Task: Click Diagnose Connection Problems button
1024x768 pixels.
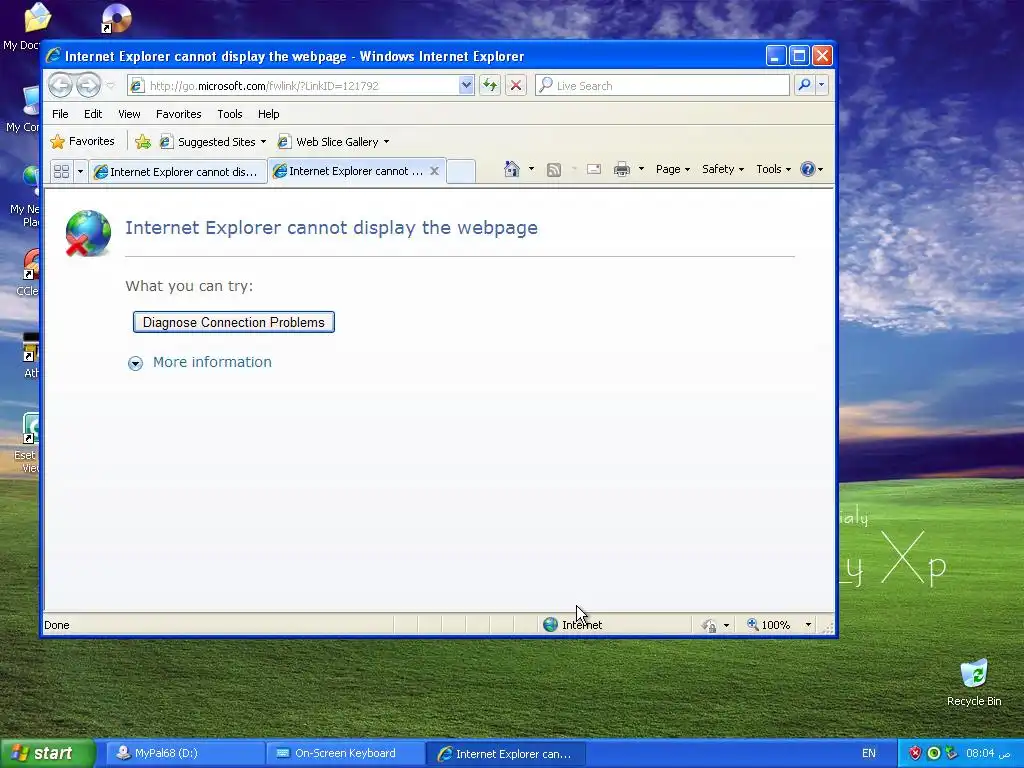Action: point(234,322)
